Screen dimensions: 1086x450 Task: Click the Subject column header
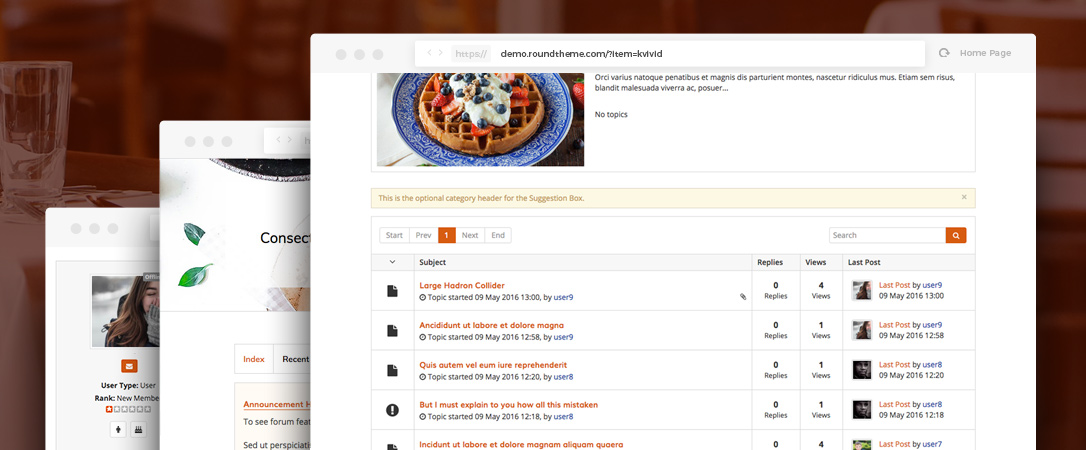[433, 262]
